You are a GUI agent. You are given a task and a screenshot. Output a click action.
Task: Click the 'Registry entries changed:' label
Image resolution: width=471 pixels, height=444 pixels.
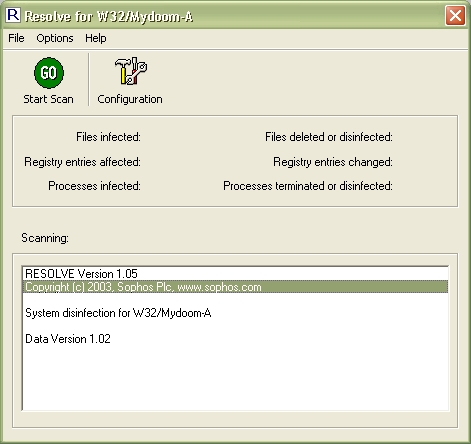point(333,162)
